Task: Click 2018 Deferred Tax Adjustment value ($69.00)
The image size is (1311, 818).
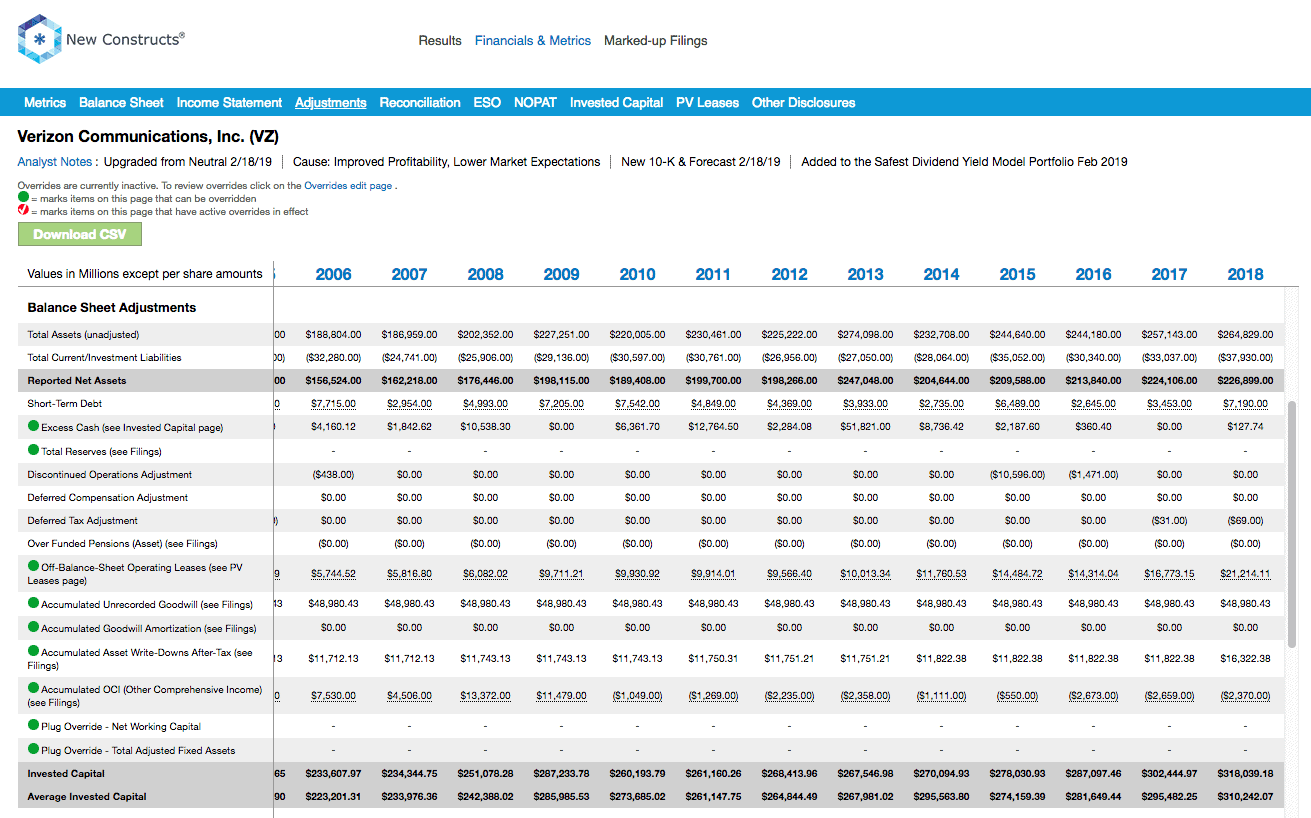Action: pyautogui.click(x=1245, y=520)
